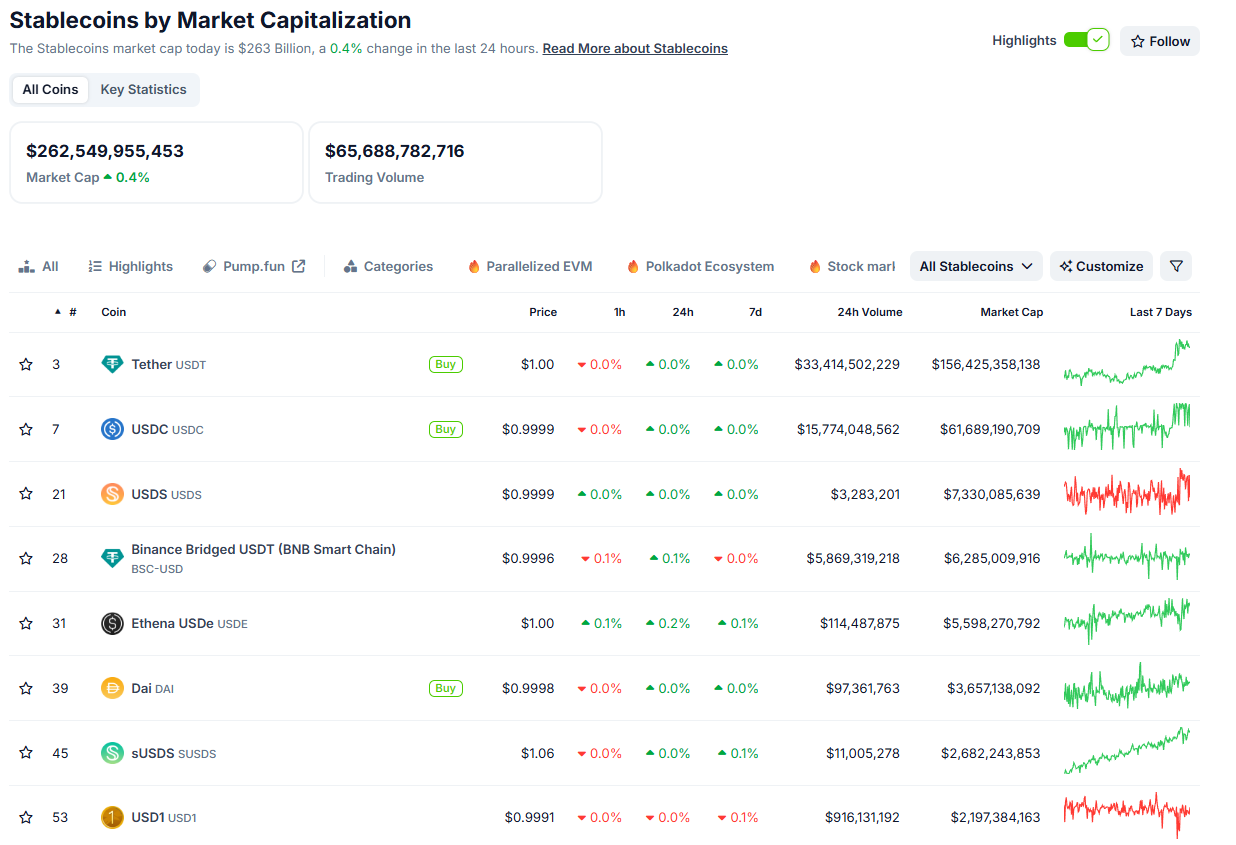Click the Tether coin logo icon
The width and height of the screenshot is (1236, 845).
(x=113, y=364)
